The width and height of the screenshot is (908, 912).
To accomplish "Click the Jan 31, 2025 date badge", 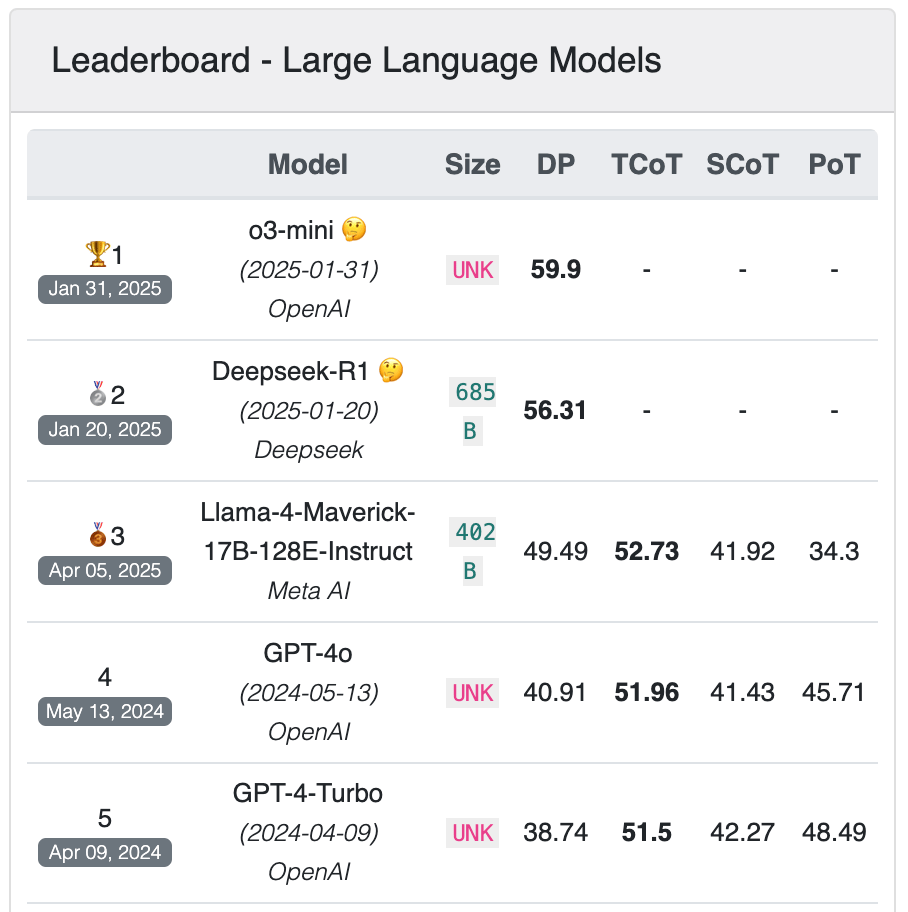I will pyautogui.click(x=105, y=290).
